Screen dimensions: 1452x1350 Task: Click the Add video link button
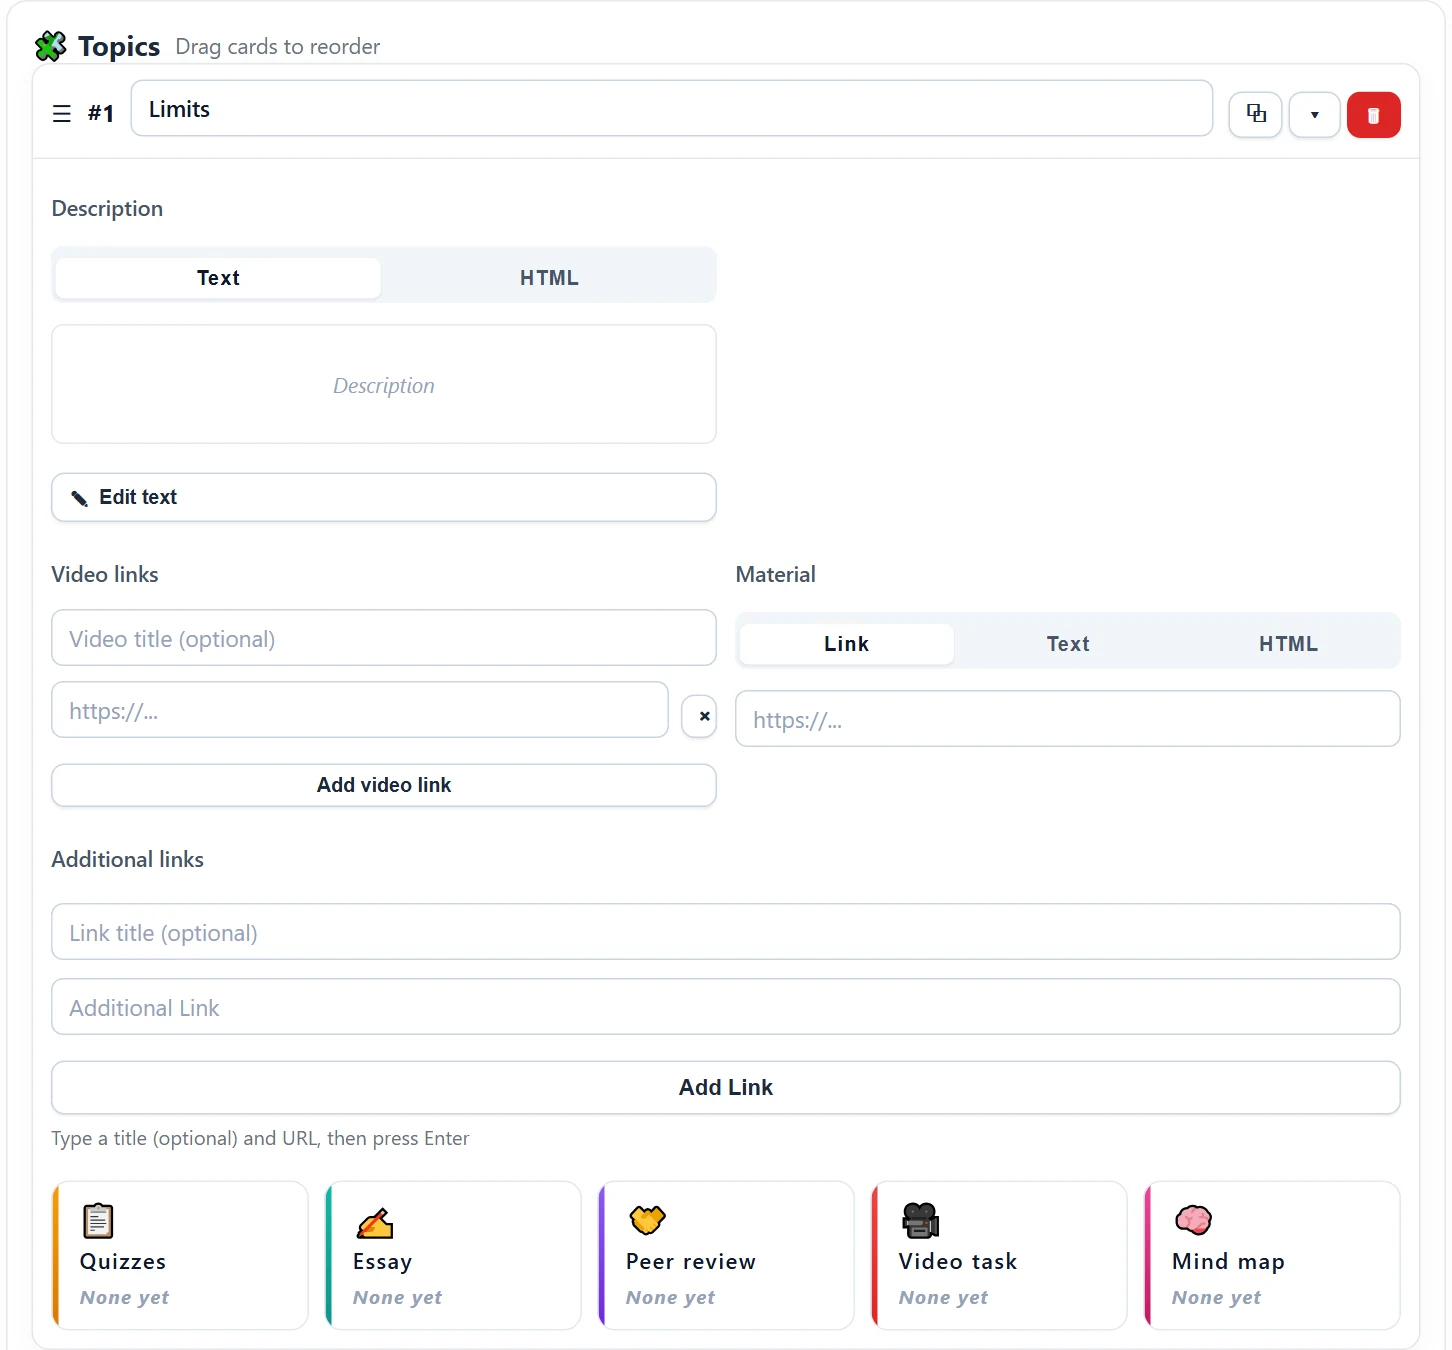tap(384, 785)
